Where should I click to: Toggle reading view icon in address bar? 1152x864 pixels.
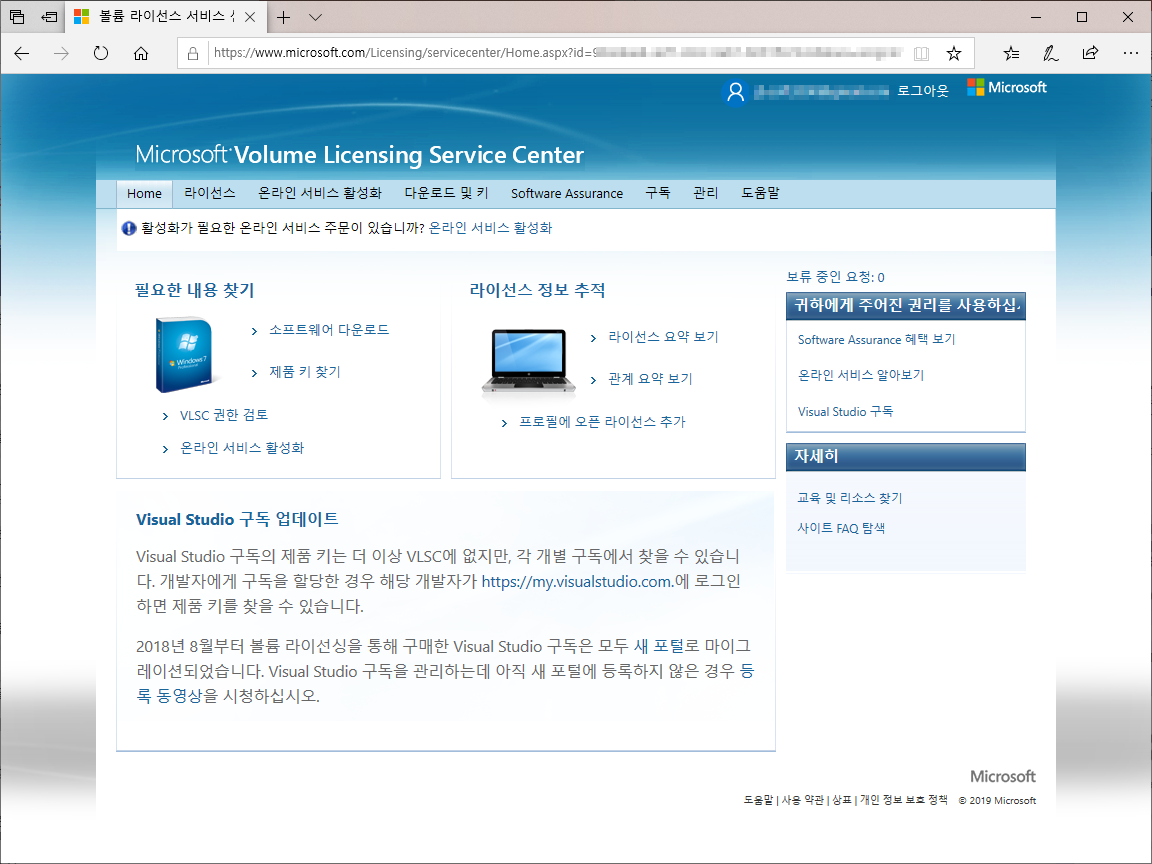coord(921,53)
